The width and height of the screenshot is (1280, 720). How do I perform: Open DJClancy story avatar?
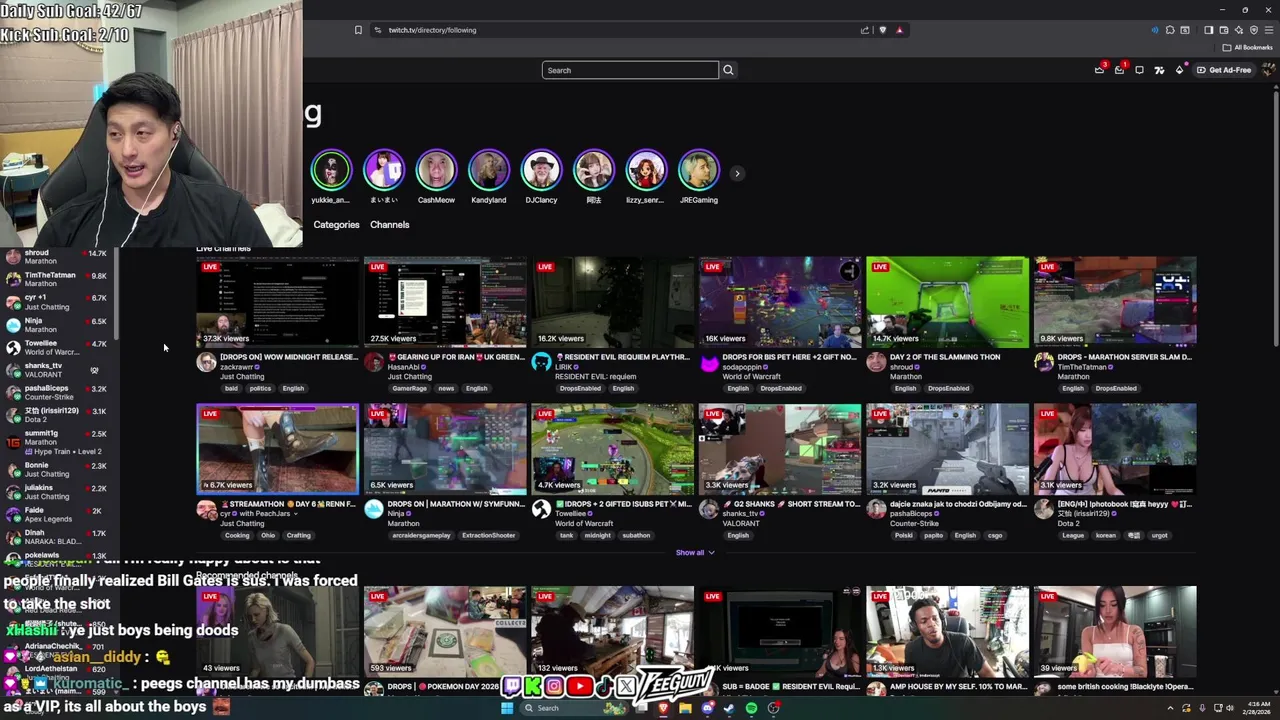[x=541, y=171]
